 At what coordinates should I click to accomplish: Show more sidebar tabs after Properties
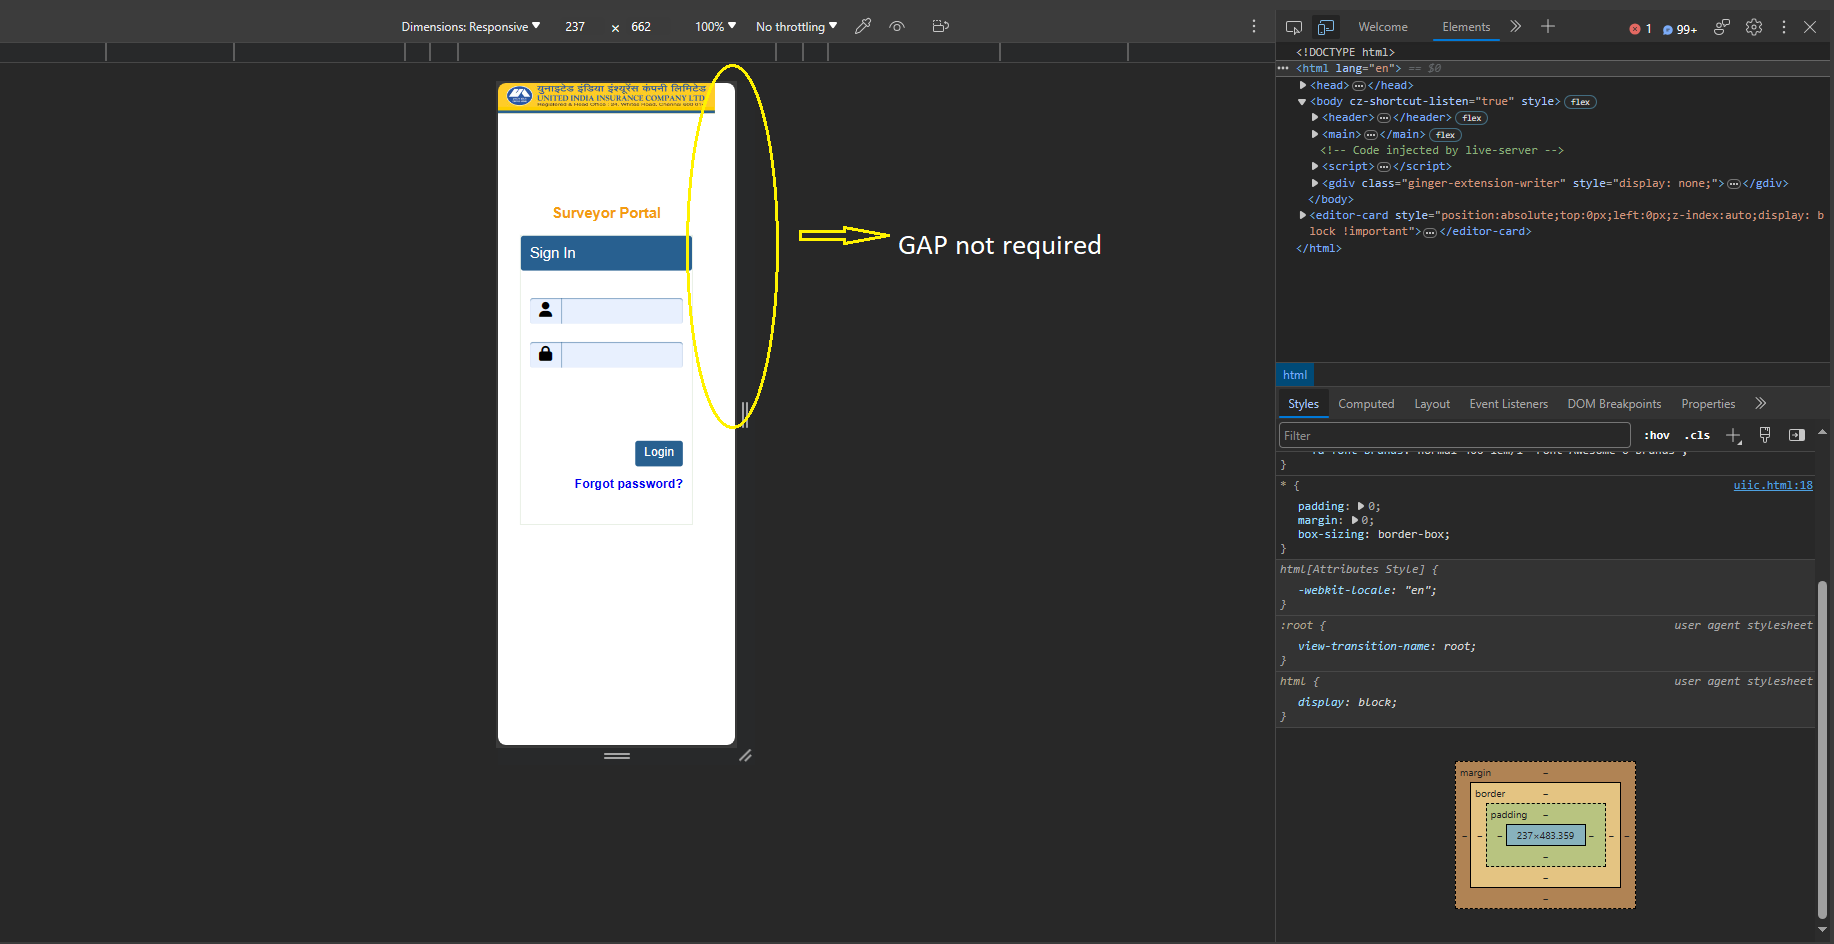pos(1761,404)
